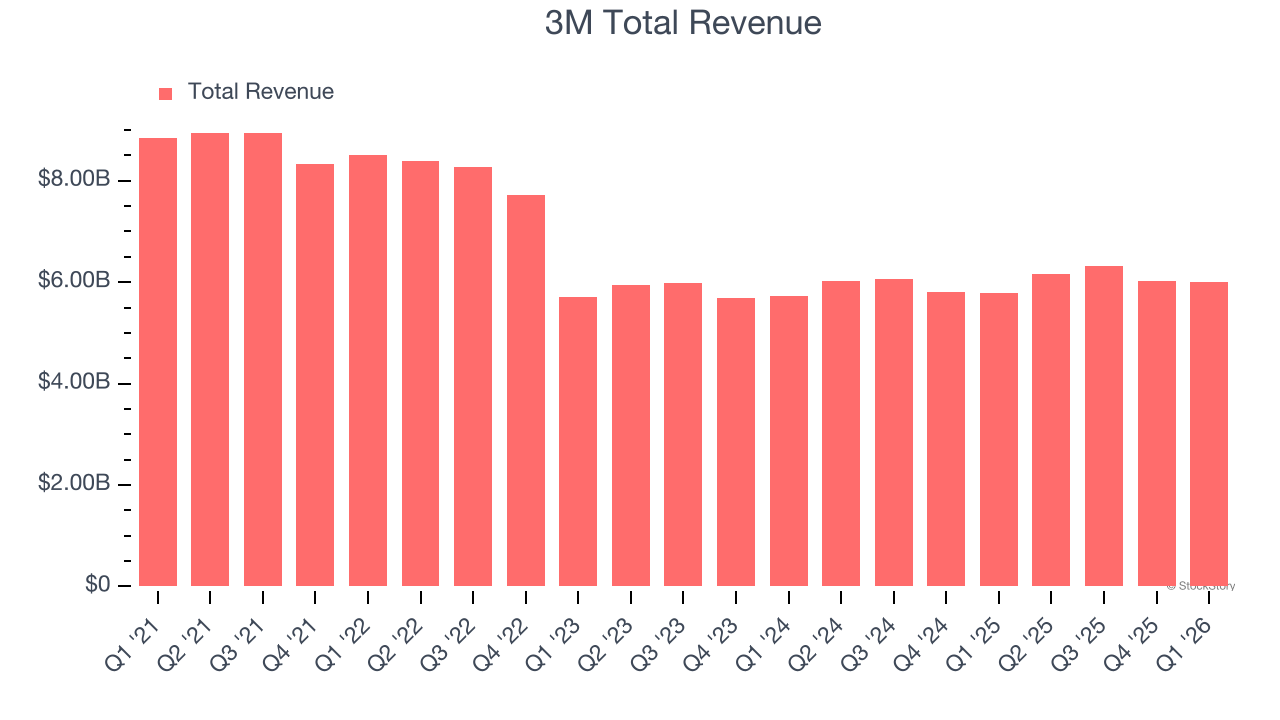Click the $0 y-axis label
1280x720 pixels.
(97, 585)
